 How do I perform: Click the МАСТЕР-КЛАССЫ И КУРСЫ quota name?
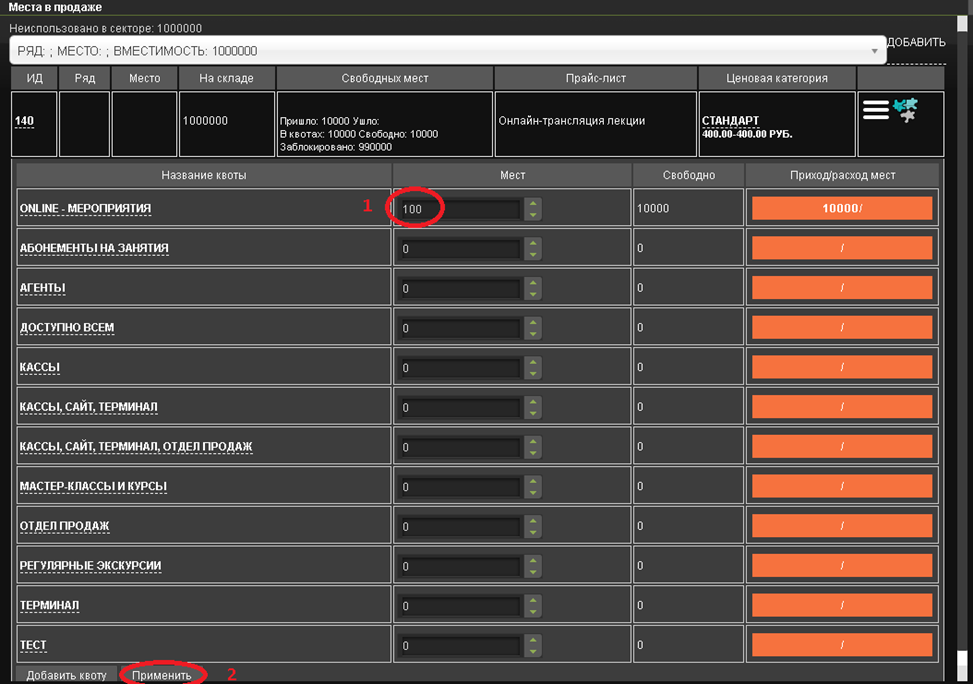[x=93, y=487]
